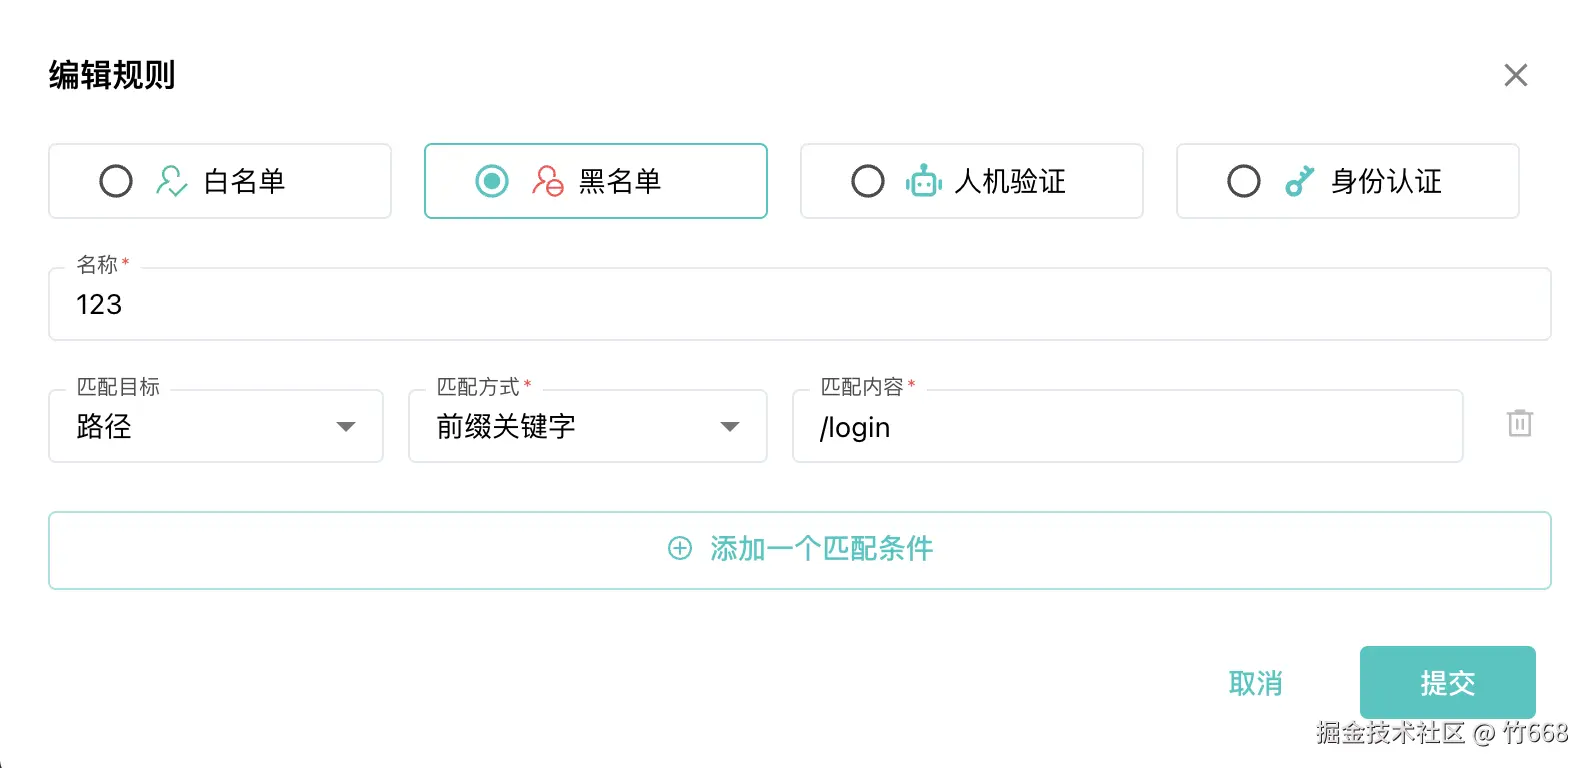The width and height of the screenshot is (1590, 768).
Task: Click the 名称 input field
Action: point(800,305)
